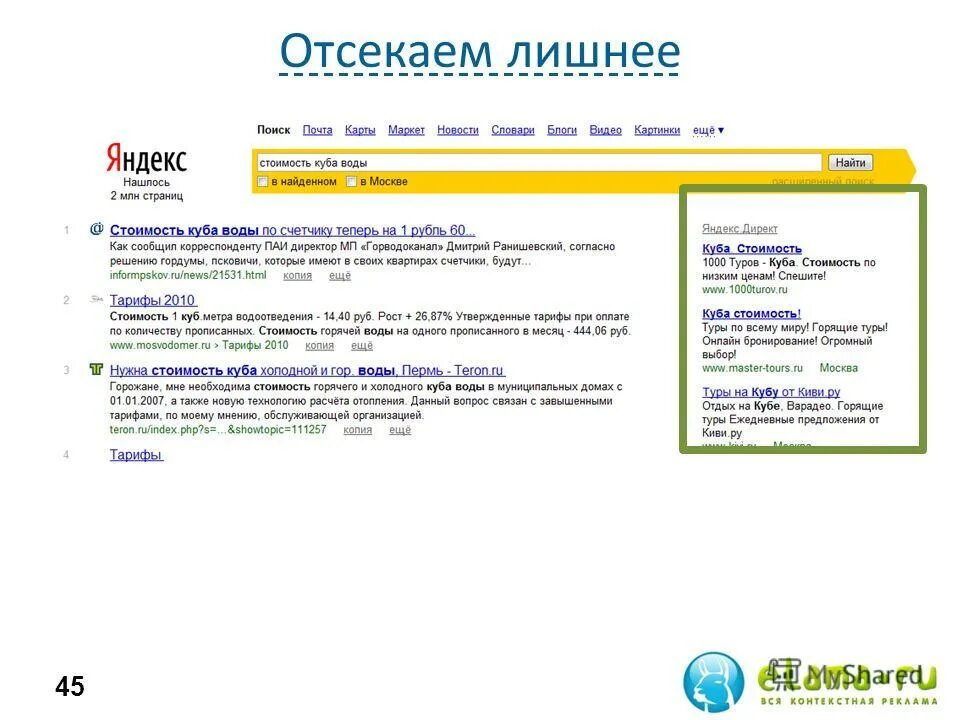This screenshot has height=720, width=960.
Task: Click the 'www.mosvodomer.ru › Тарифы 2010' URL
Action: point(198,345)
